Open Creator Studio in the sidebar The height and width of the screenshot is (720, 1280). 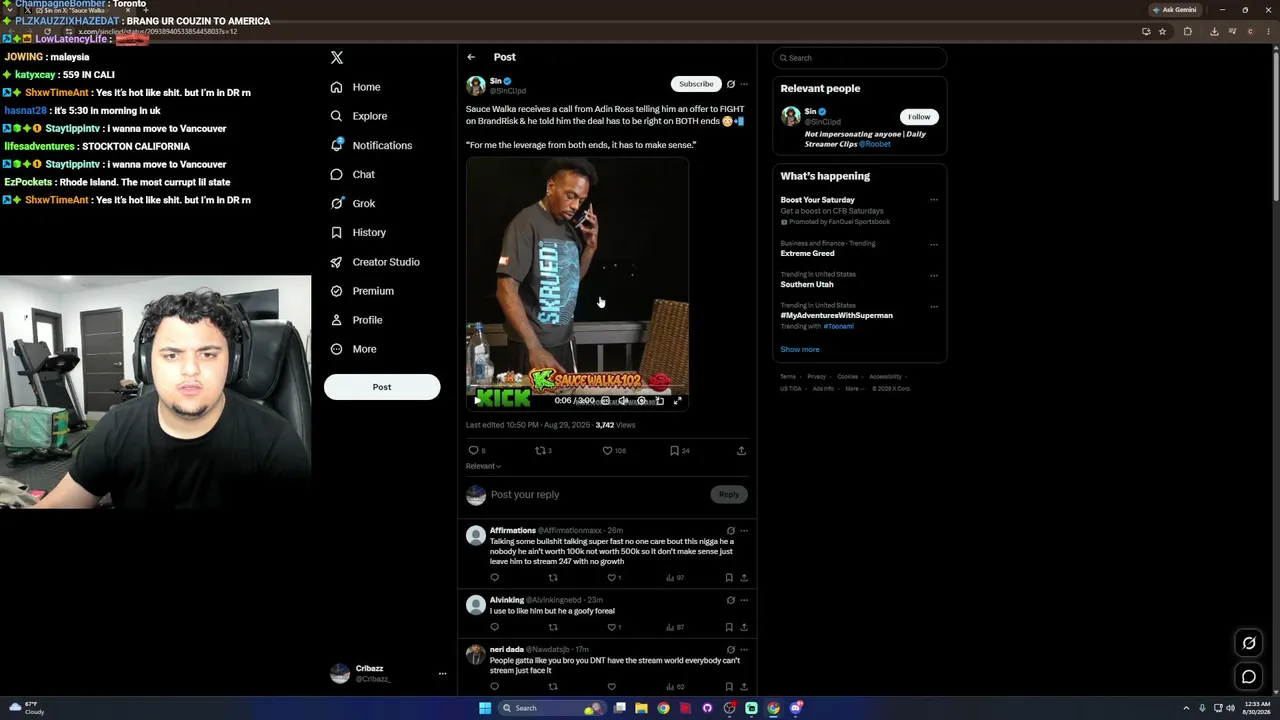click(375, 262)
